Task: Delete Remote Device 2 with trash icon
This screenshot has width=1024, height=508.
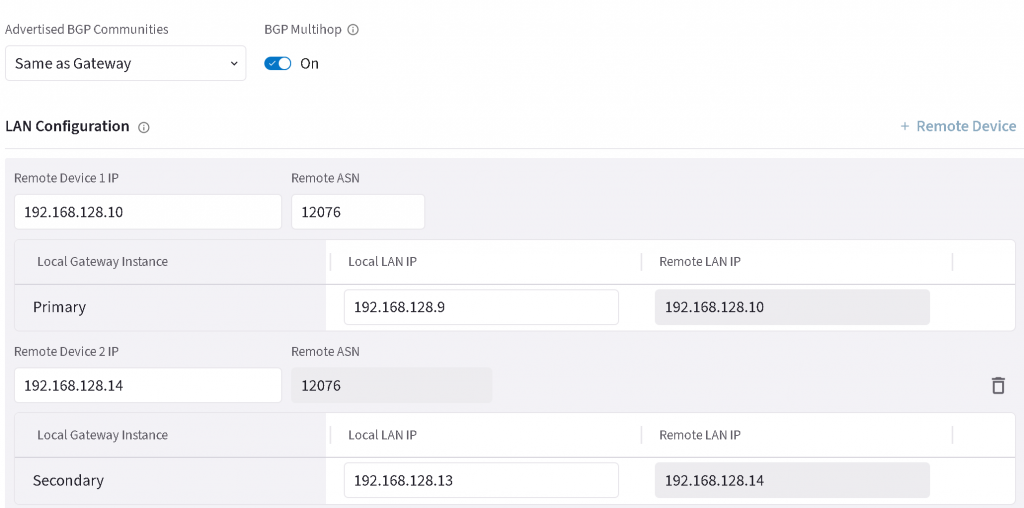Action: [x=997, y=385]
